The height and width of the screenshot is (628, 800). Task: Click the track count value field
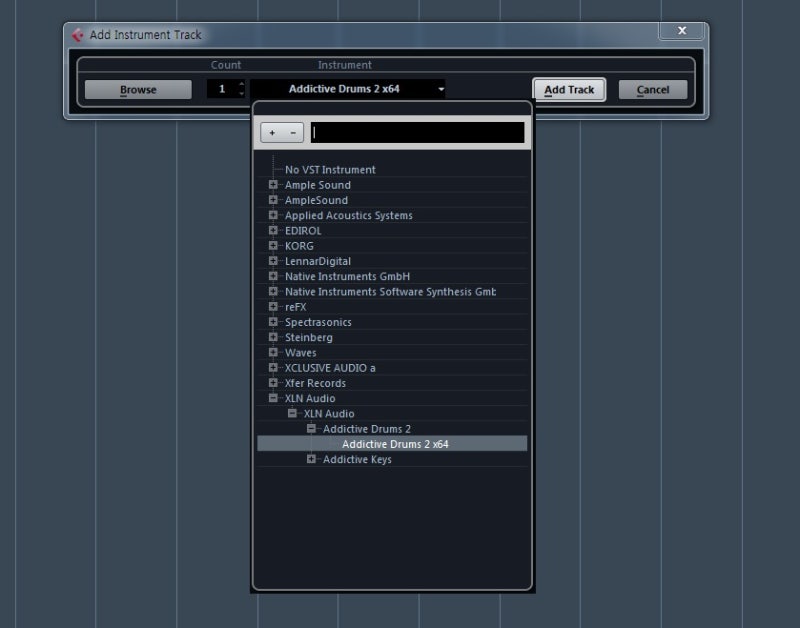pos(222,89)
